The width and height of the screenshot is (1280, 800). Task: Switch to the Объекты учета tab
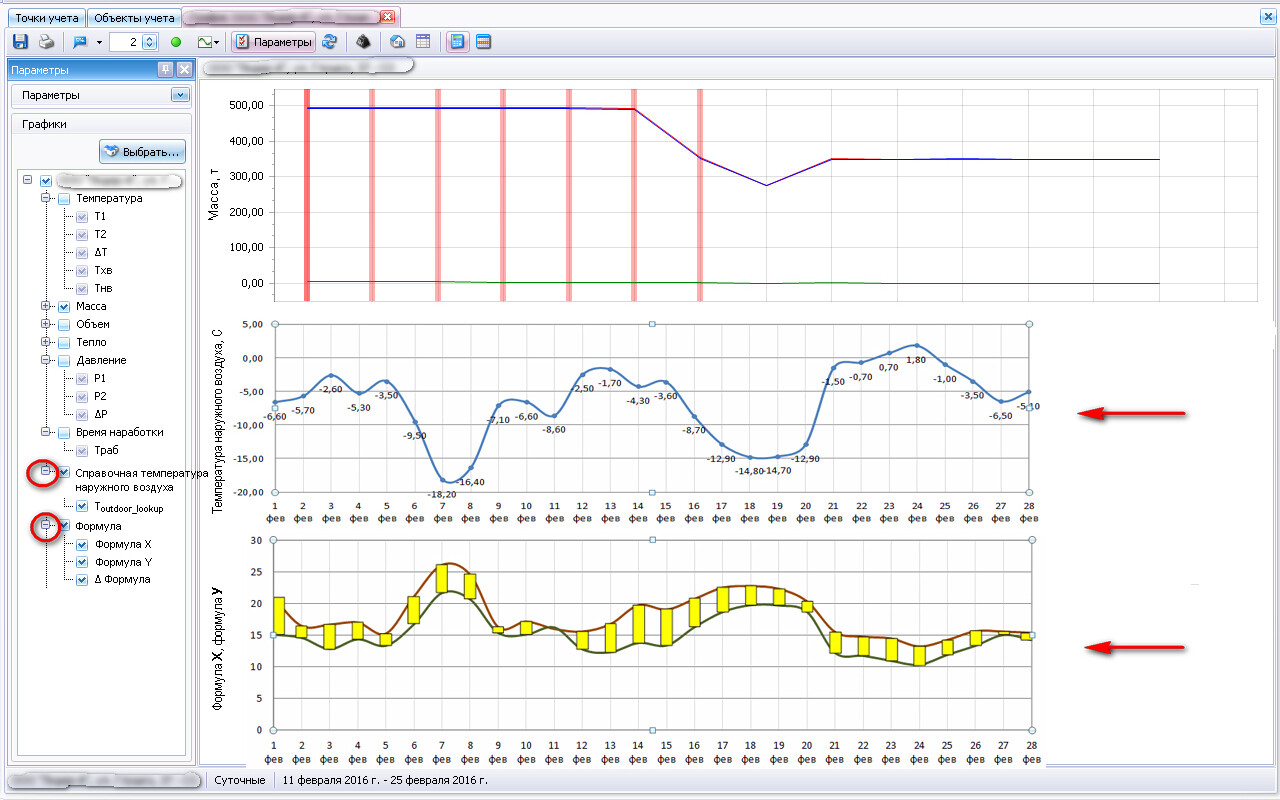pyautogui.click(x=134, y=18)
